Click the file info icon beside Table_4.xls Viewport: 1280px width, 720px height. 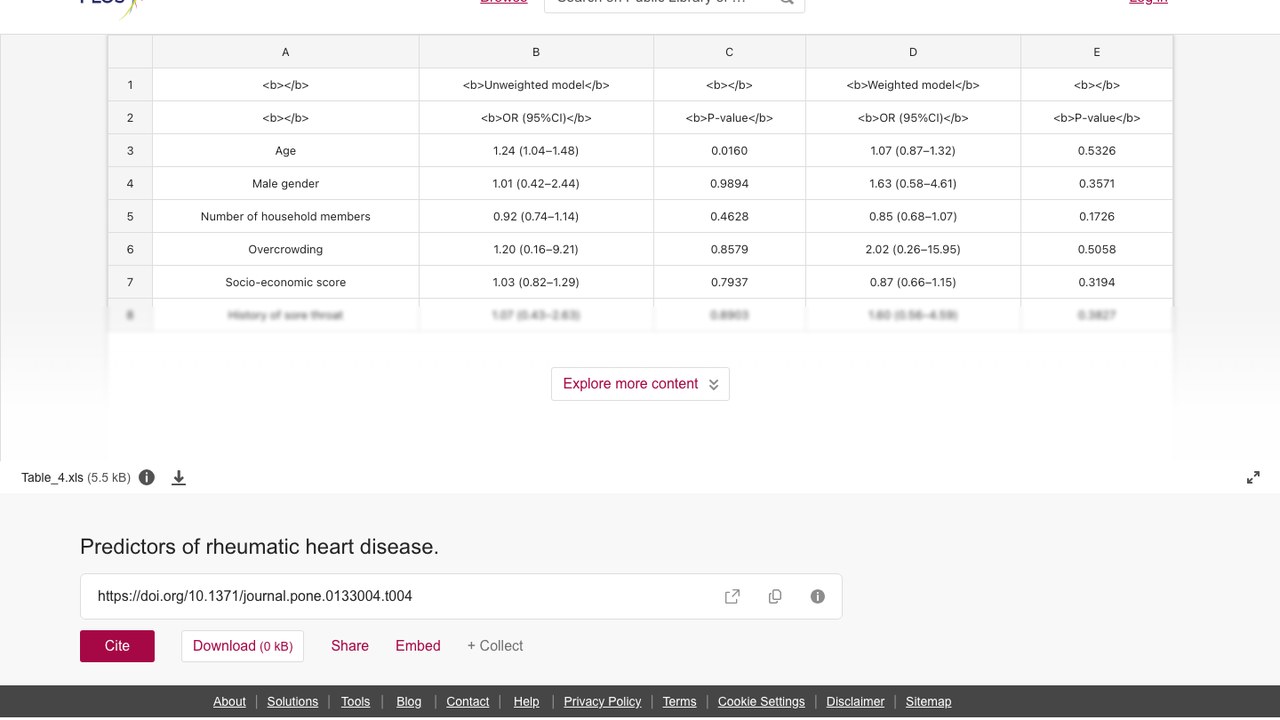[x=147, y=477]
